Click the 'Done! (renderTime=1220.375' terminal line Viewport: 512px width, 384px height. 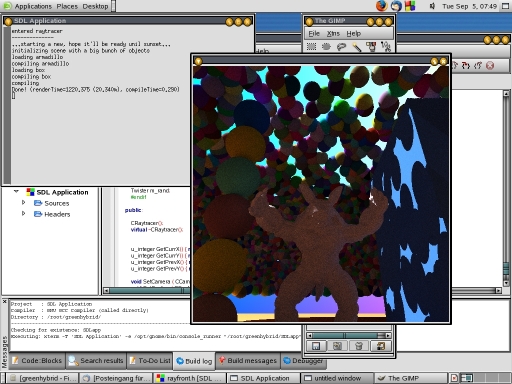96,89
